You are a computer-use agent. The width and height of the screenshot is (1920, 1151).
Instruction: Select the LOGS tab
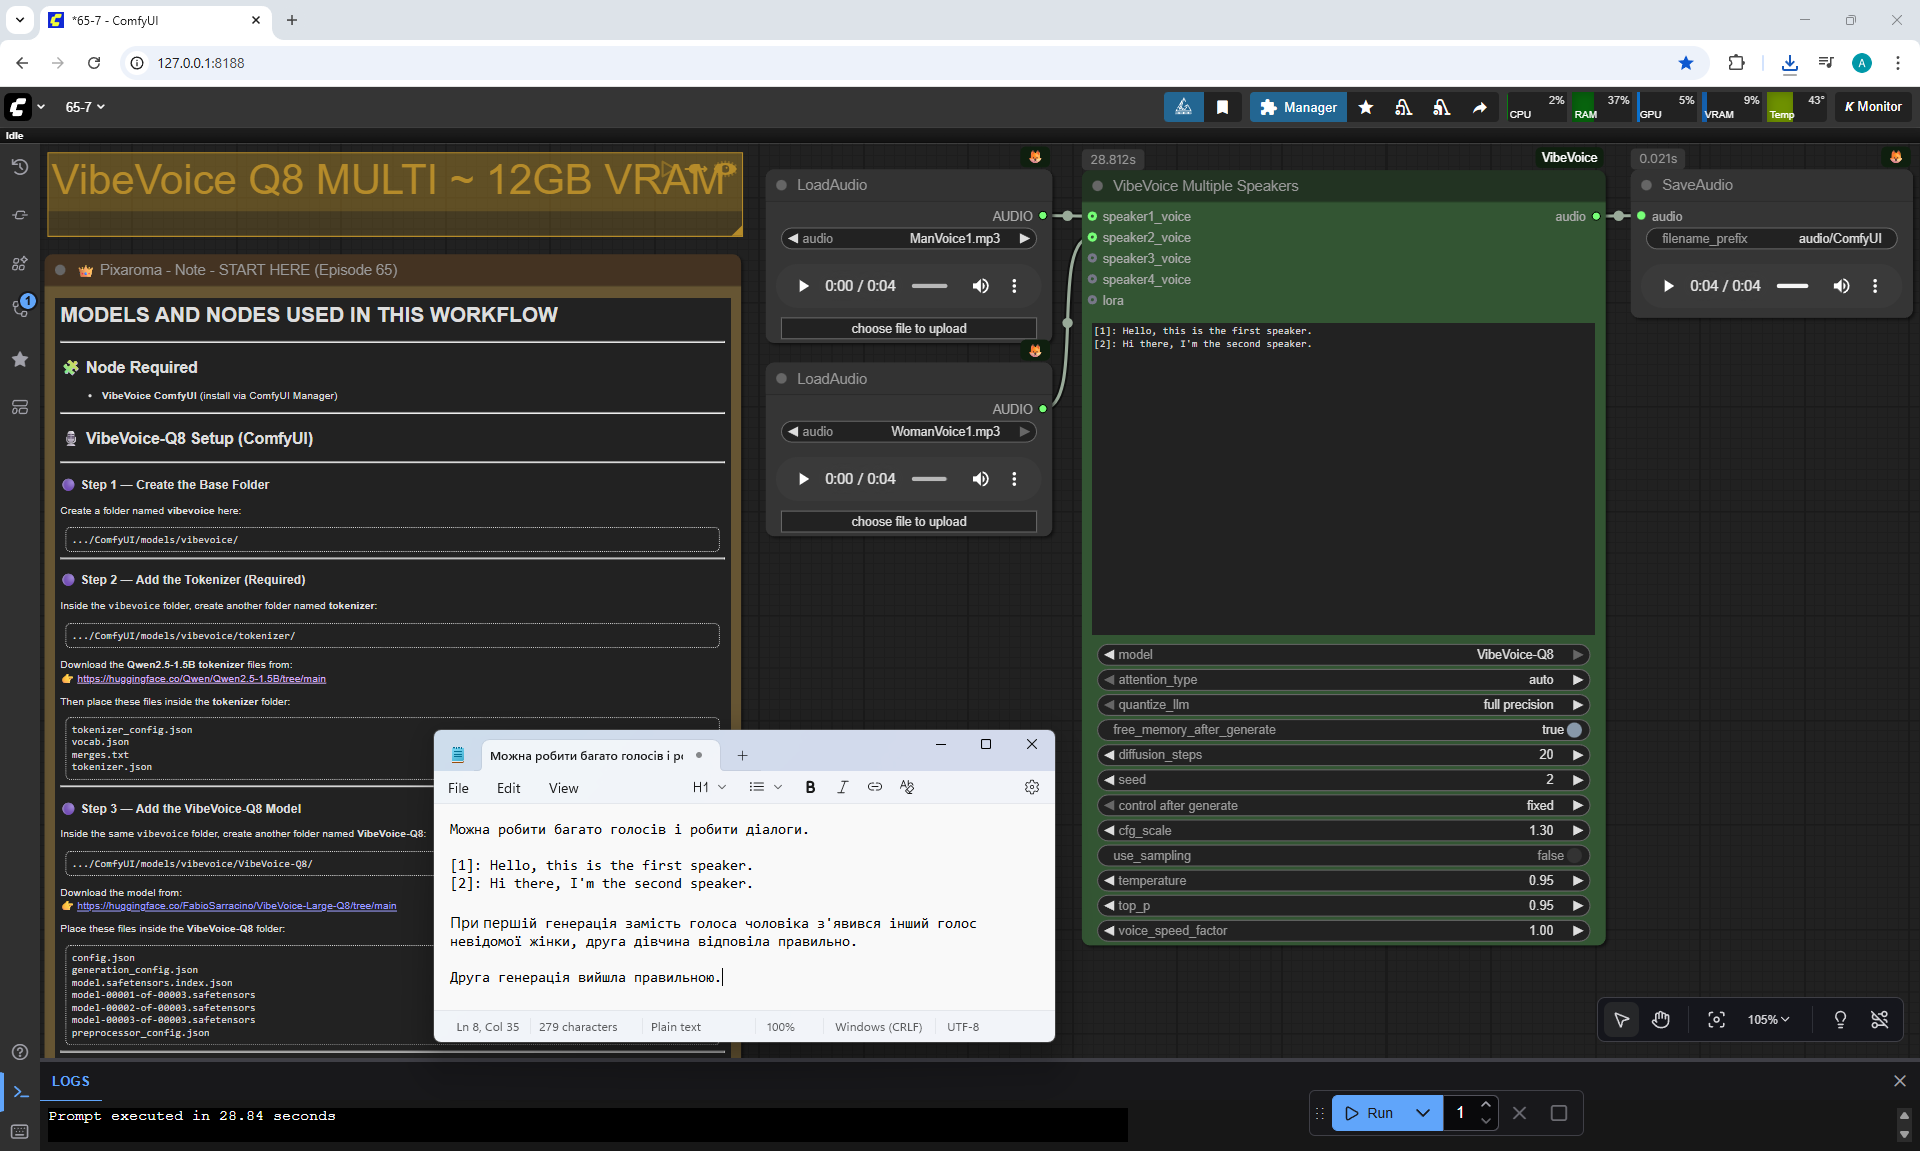point(71,1081)
